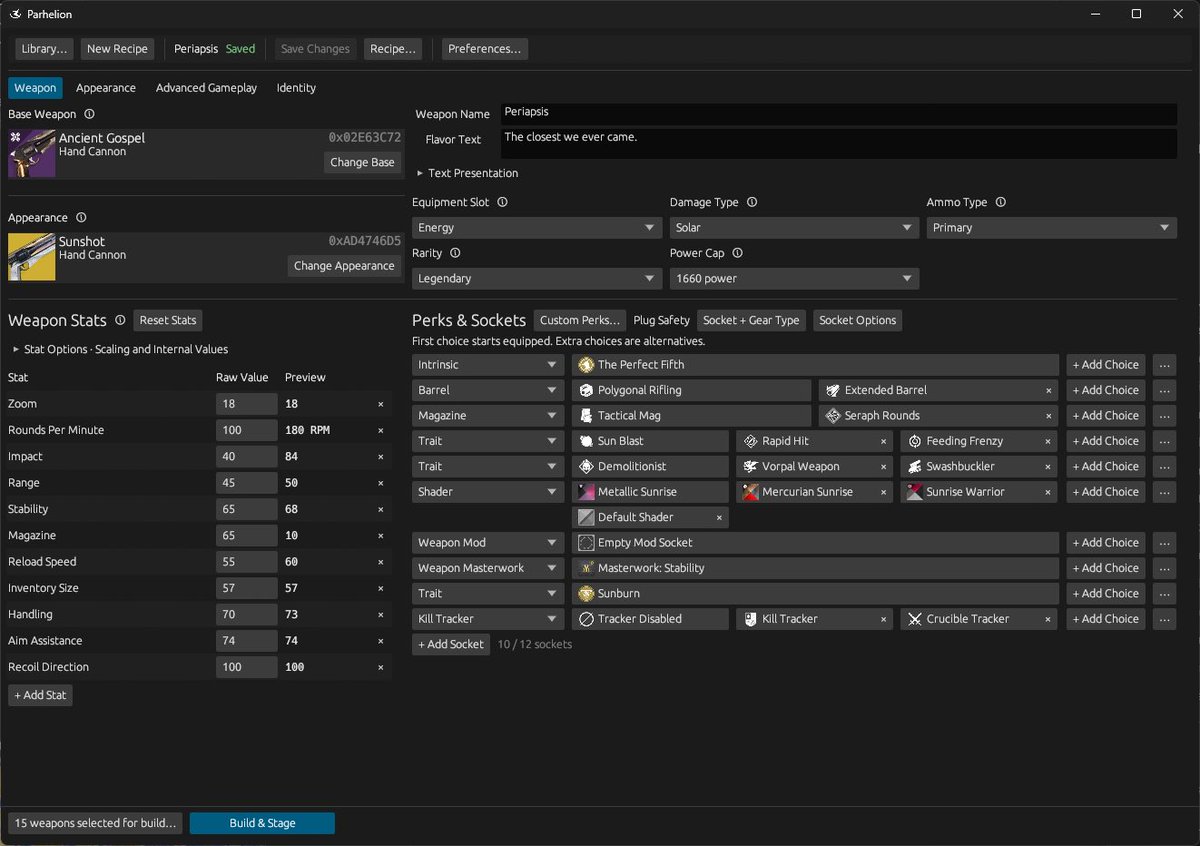Image resolution: width=1200 pixels, height=846 pixels.
Task: Edit the Impact raw value field
Action: [x=246, y=456]
